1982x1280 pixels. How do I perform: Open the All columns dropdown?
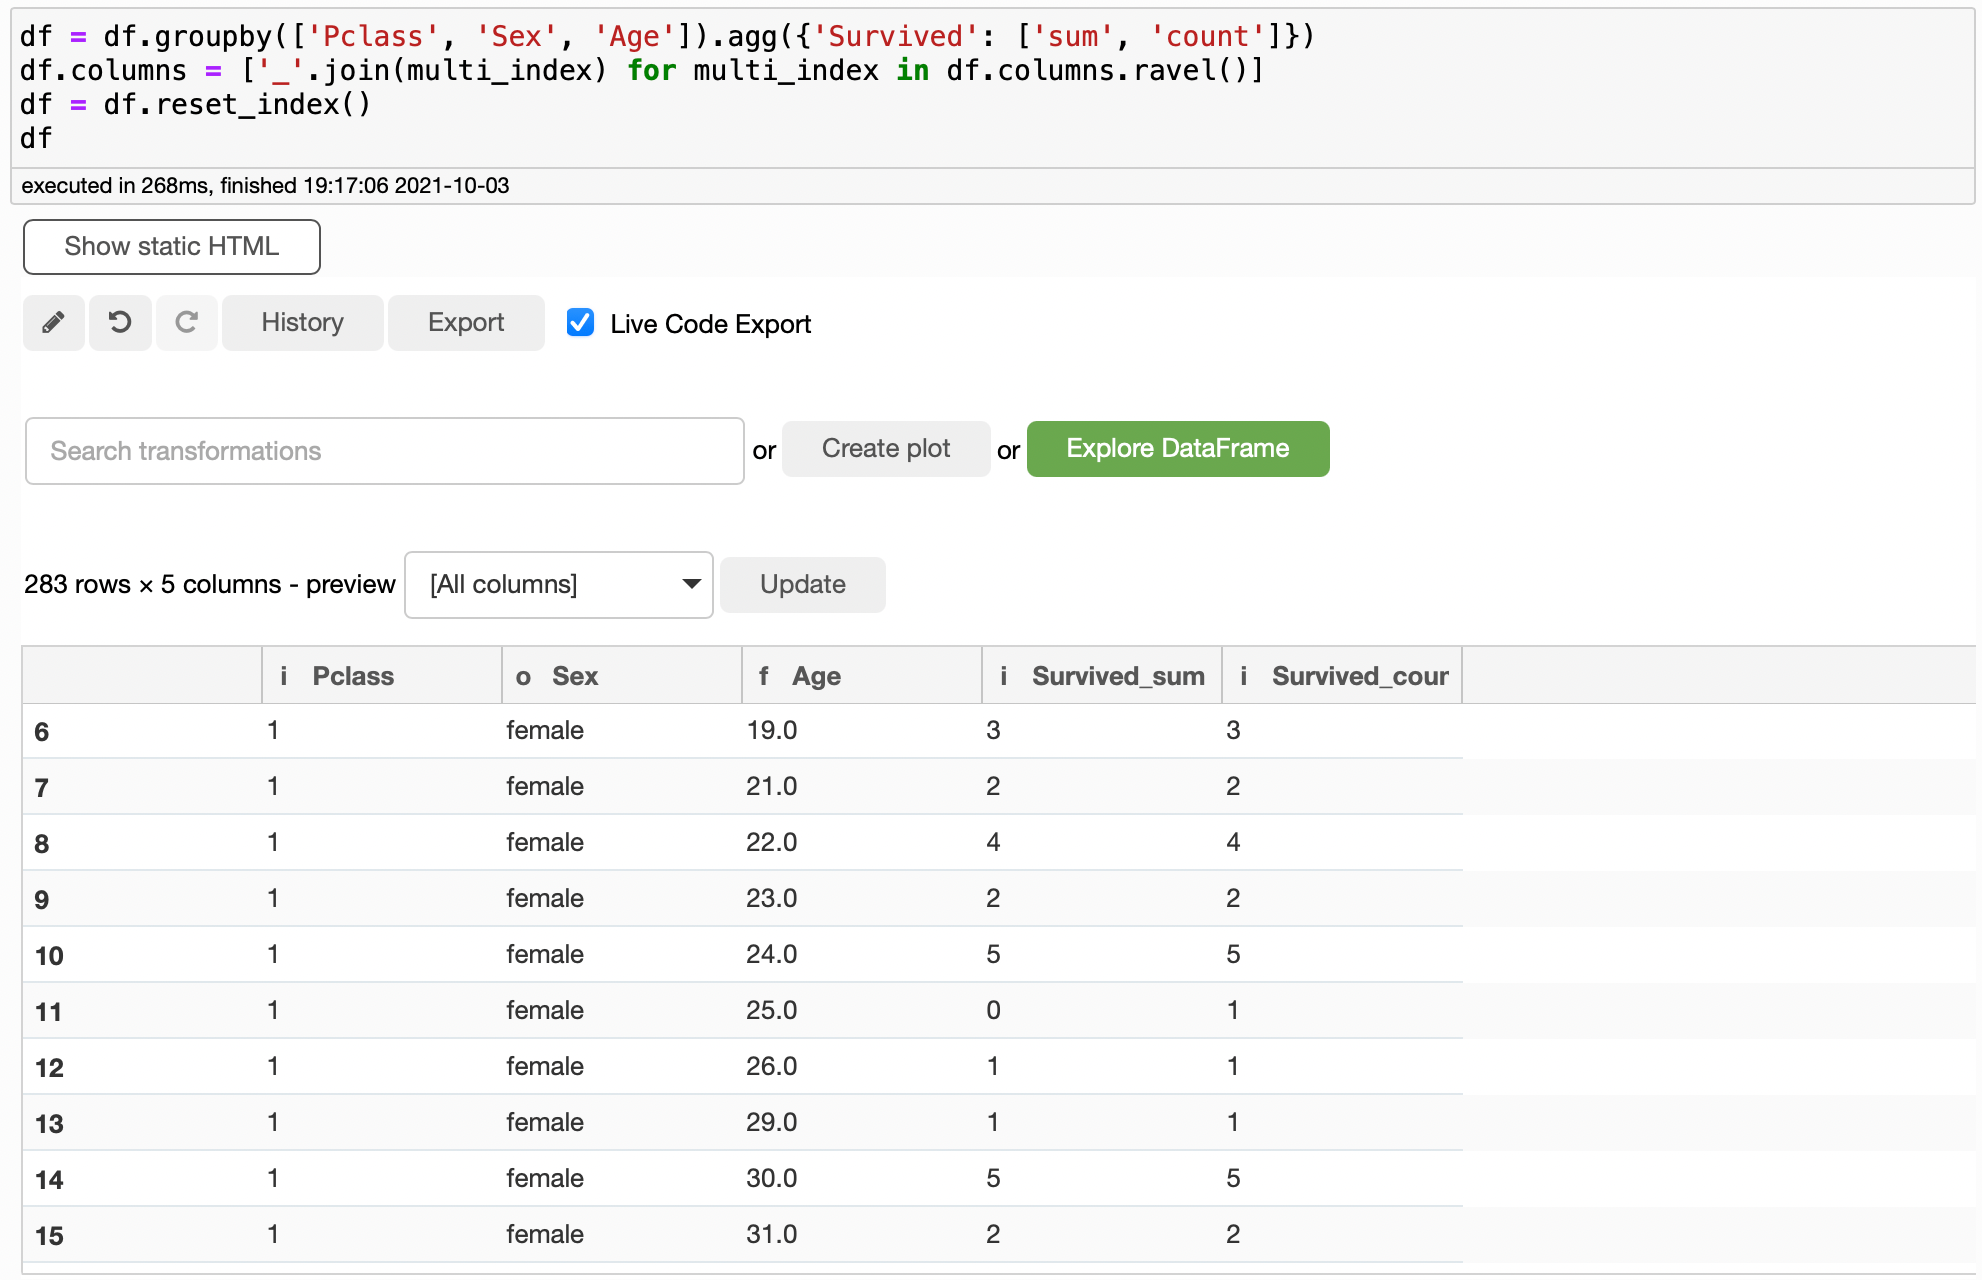point(558,584)
